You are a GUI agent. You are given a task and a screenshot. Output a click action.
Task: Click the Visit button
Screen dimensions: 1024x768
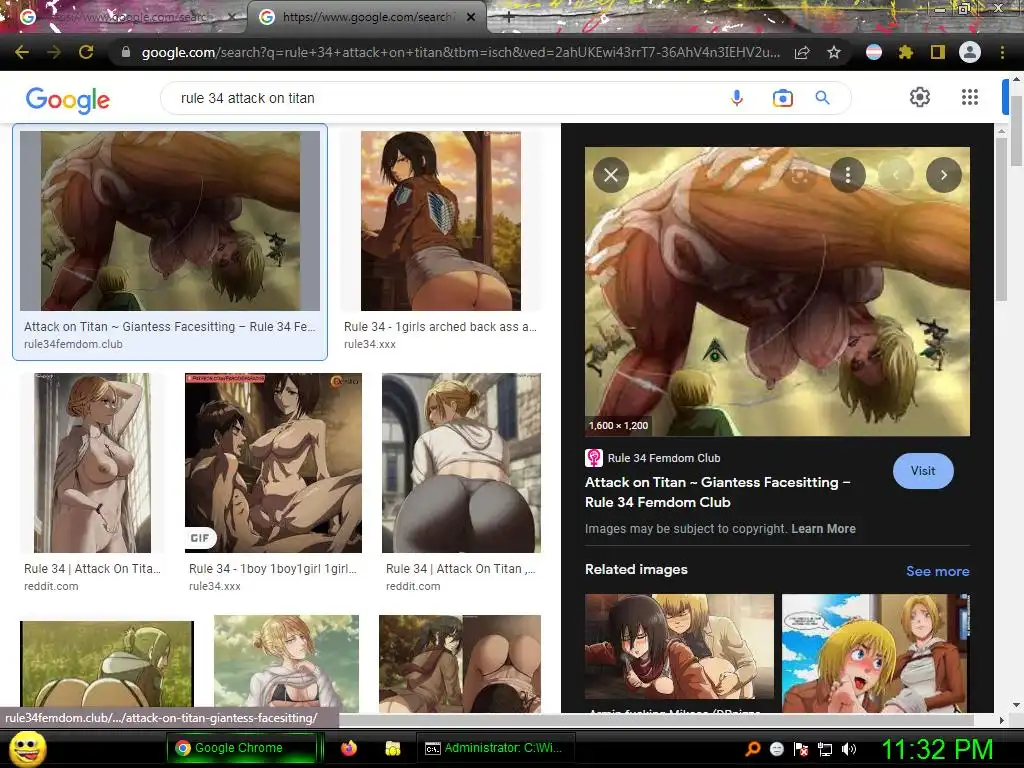[x=923, y=471]
